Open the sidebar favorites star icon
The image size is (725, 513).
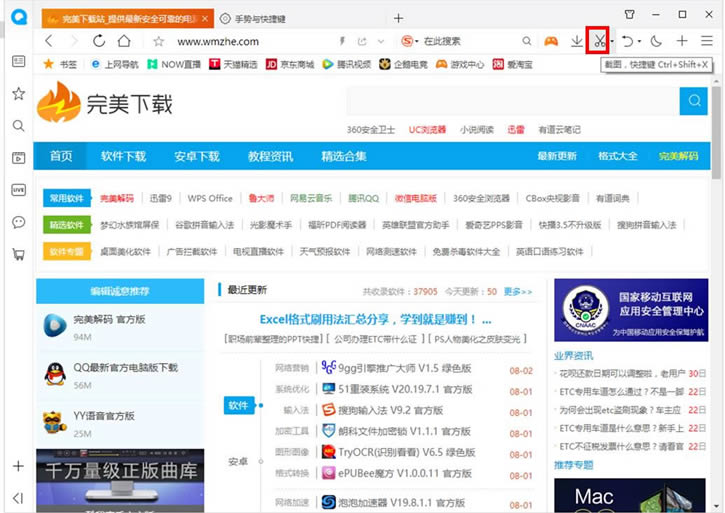[18, 94]
